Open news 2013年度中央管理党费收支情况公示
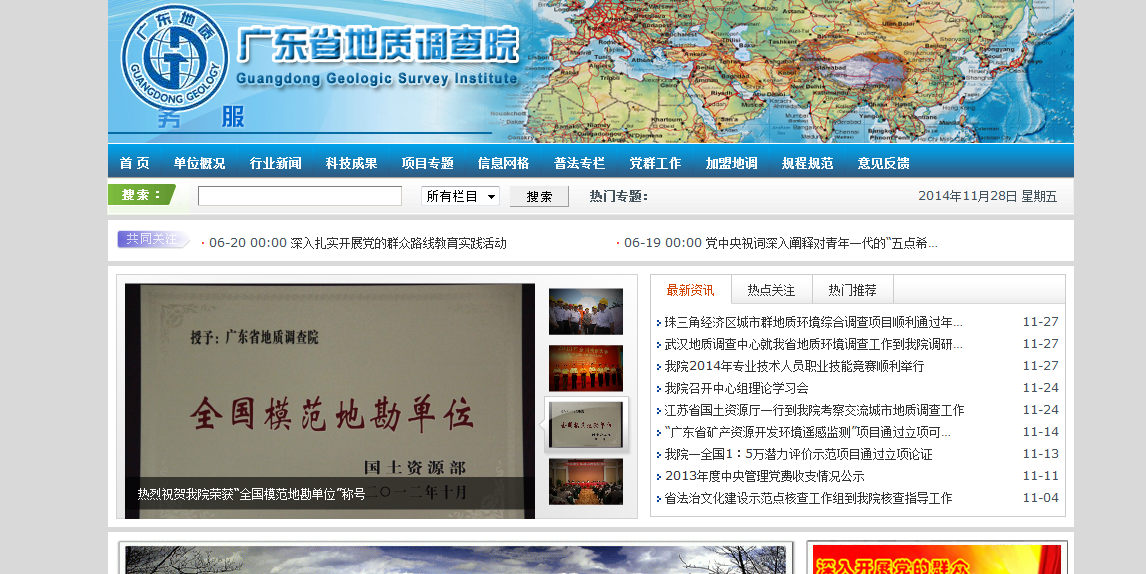 pyautogui.click(x=764, y=476)
